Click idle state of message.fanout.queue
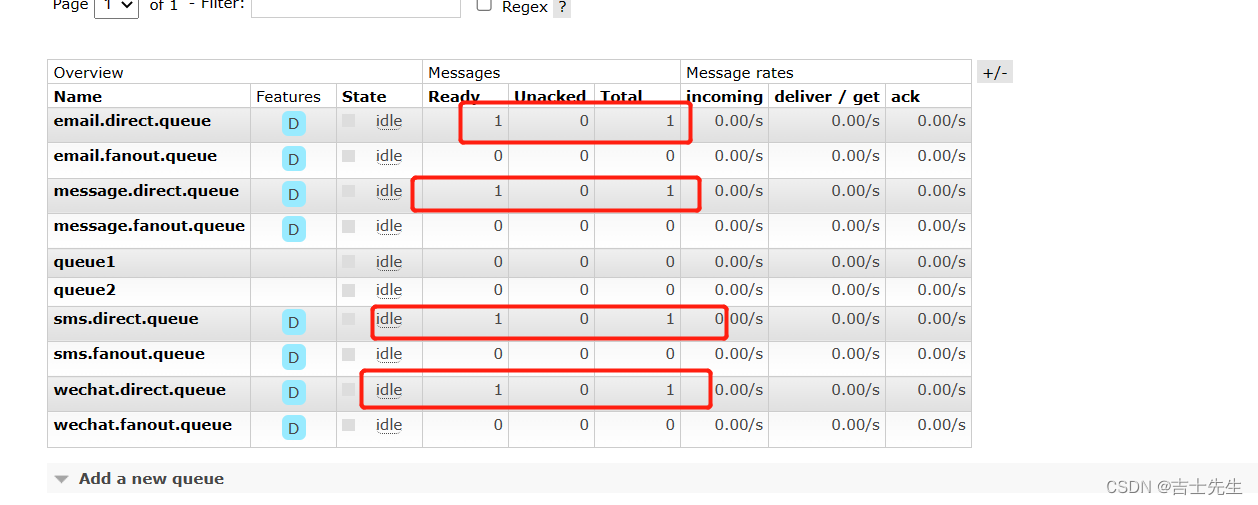1258x505 pixels. click(x=389, y=226)
